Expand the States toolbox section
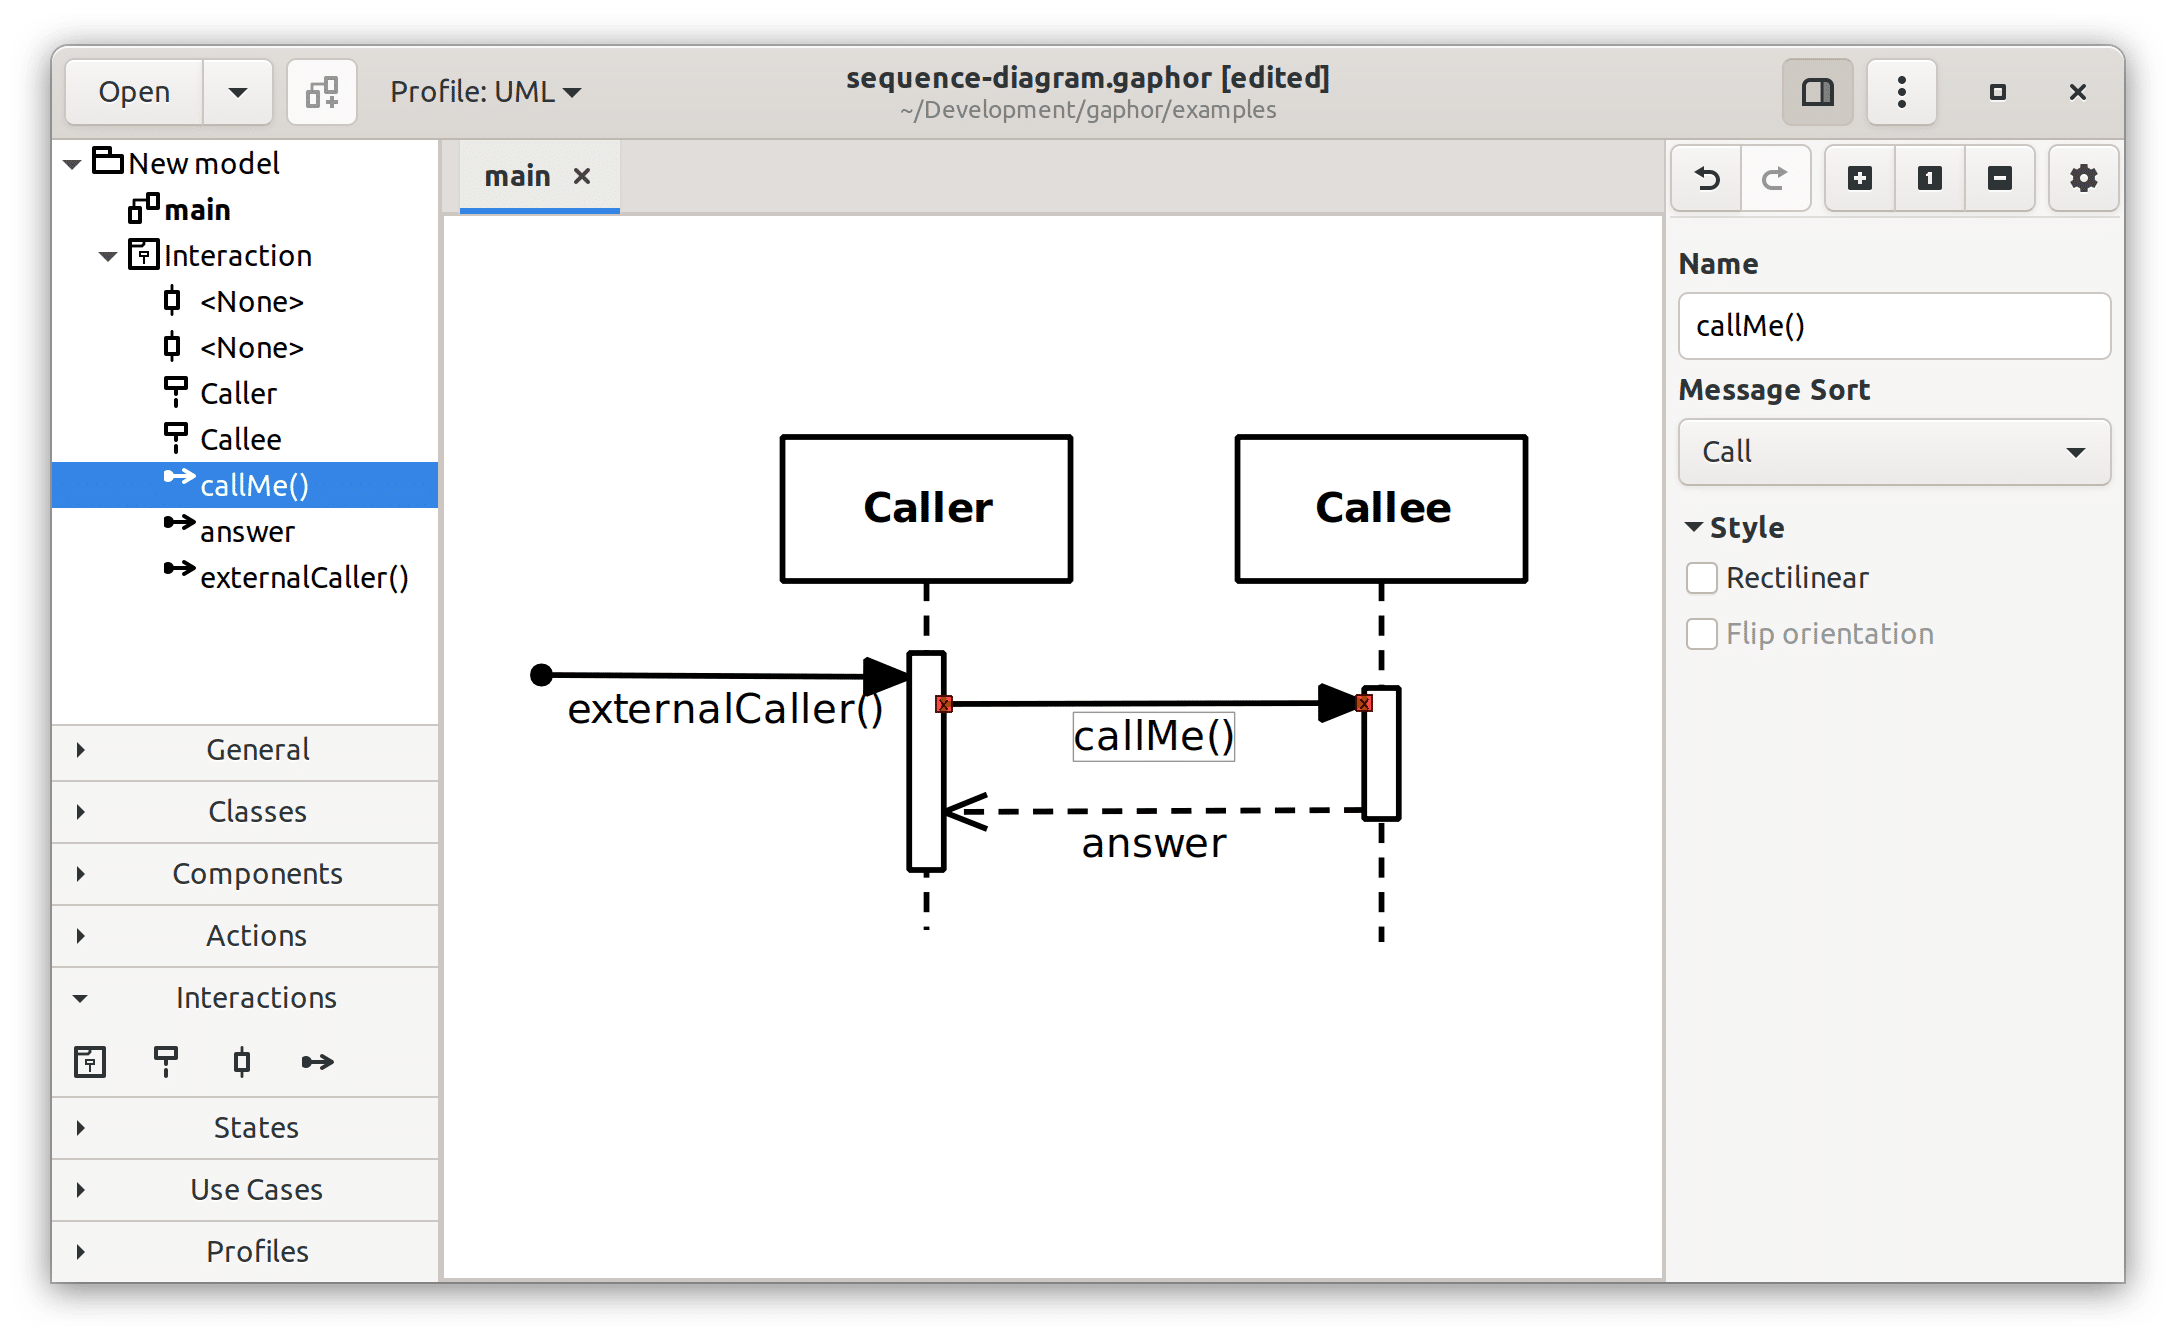The image size is (2176, 1340). tap(245, 1128)
